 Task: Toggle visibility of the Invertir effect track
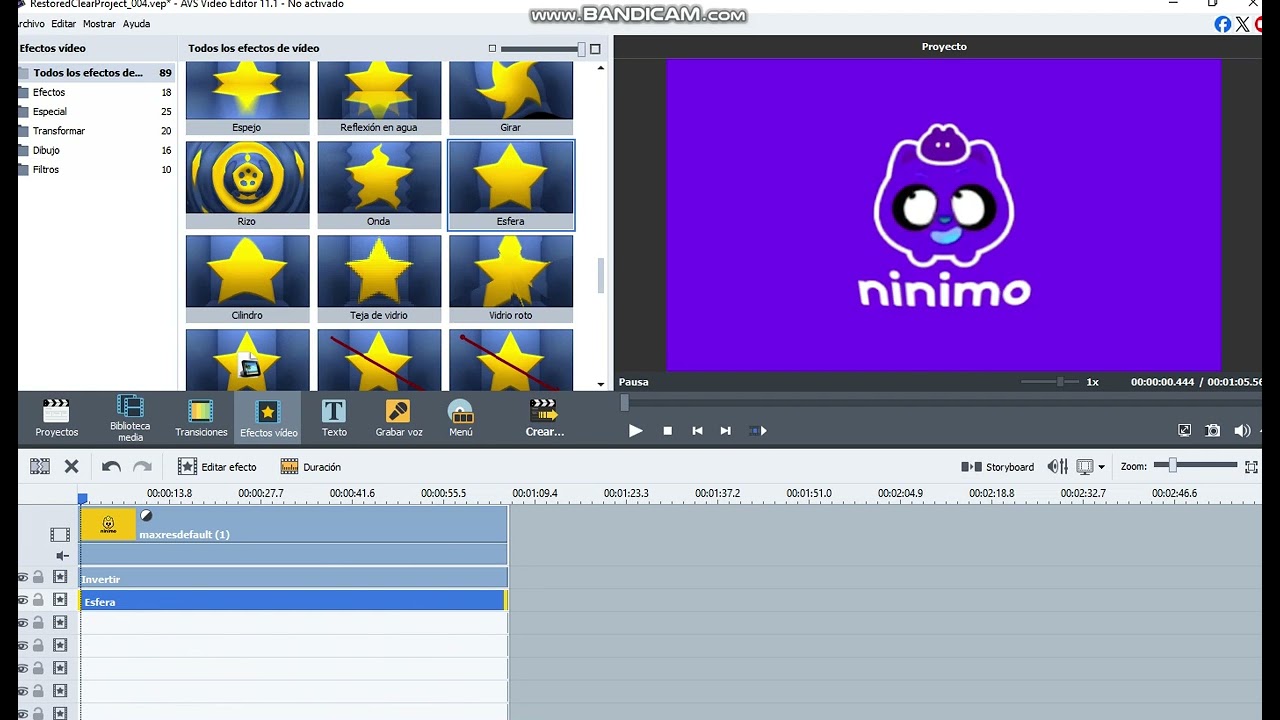pos(22,577)
